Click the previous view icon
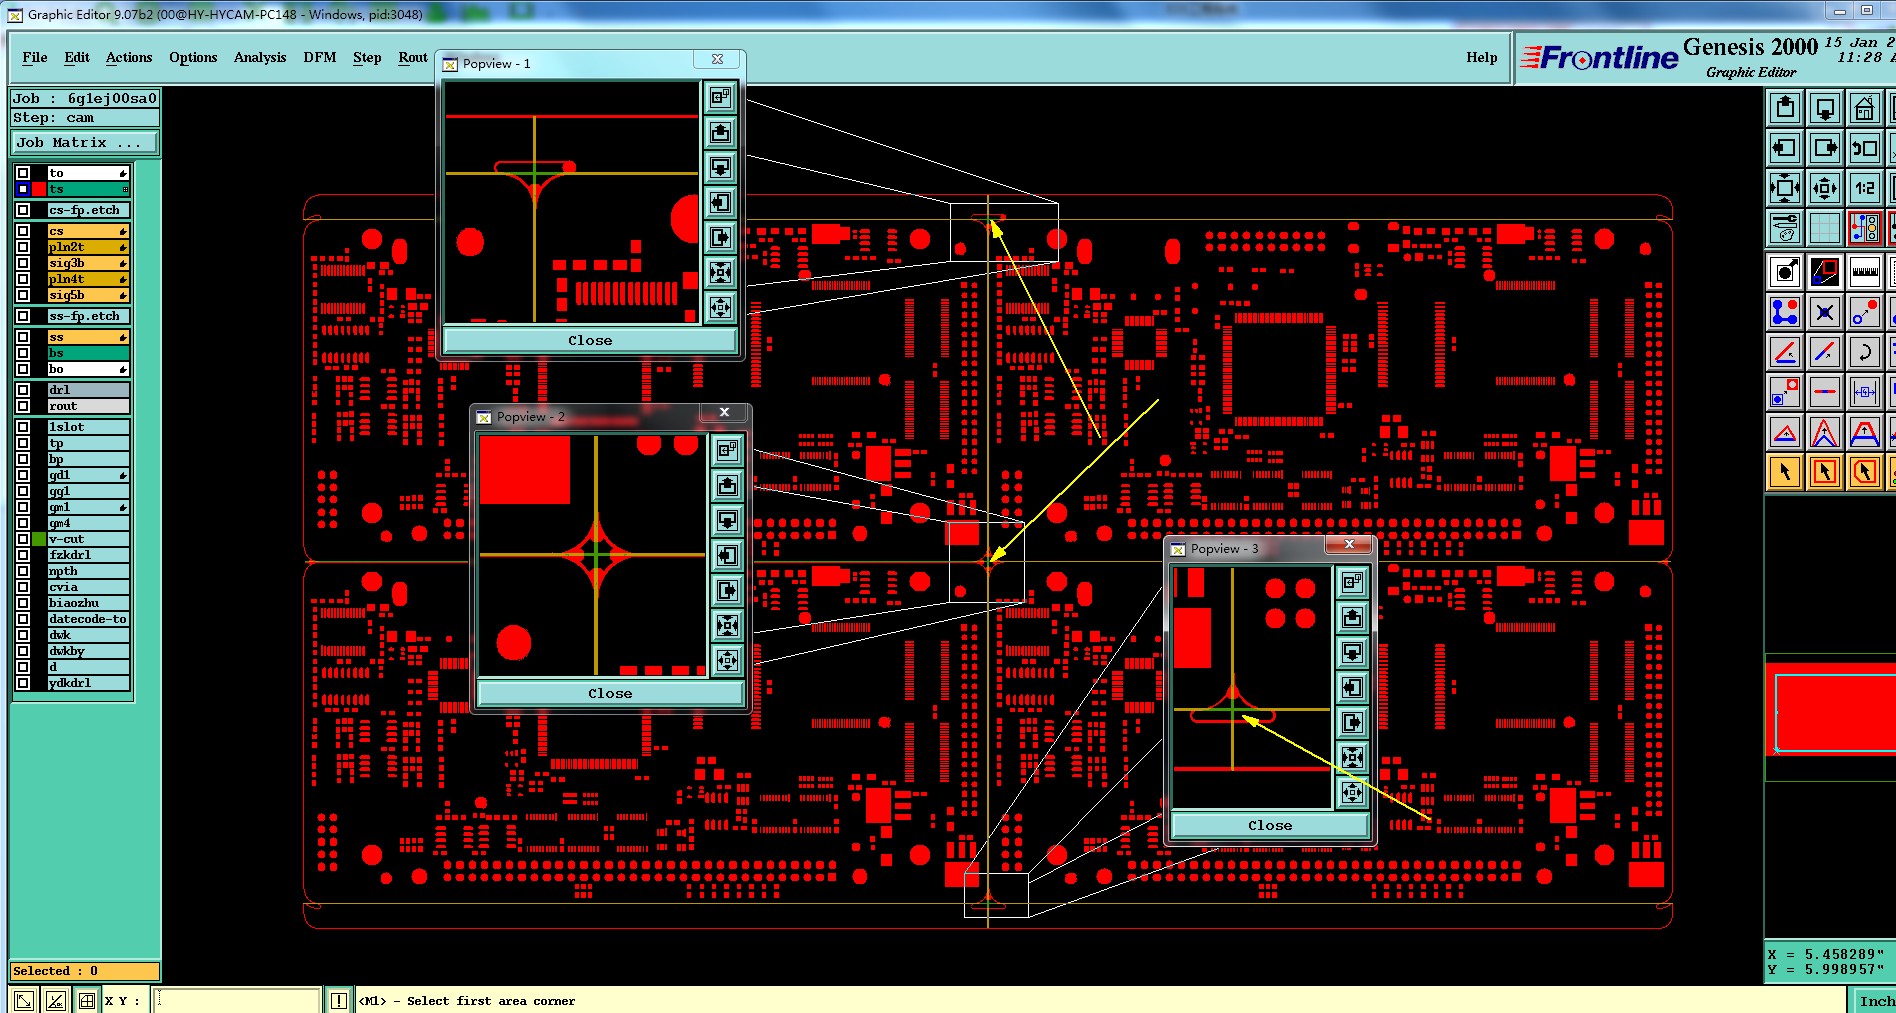The height and width of the screenshot is (1013, 1896). pos(1865,148)
